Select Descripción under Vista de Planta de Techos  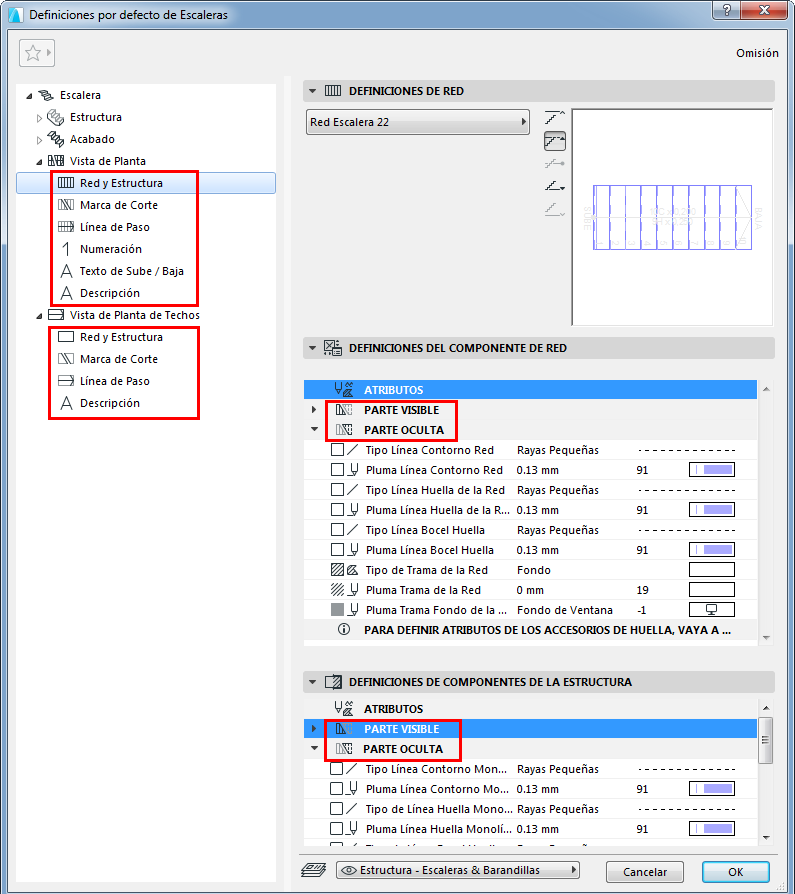[109, 403]
